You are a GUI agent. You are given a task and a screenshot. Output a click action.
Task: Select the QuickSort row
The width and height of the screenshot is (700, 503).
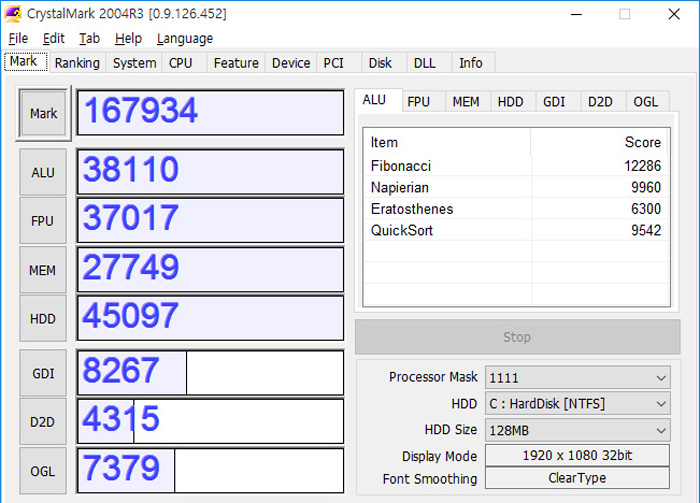[x=516, y=230]
